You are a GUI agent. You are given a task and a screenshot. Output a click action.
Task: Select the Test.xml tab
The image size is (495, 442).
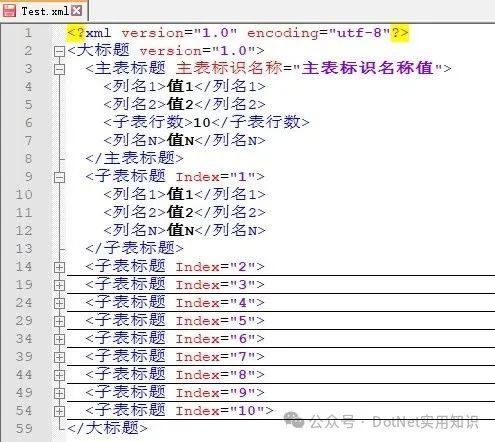tap(44, 11)
